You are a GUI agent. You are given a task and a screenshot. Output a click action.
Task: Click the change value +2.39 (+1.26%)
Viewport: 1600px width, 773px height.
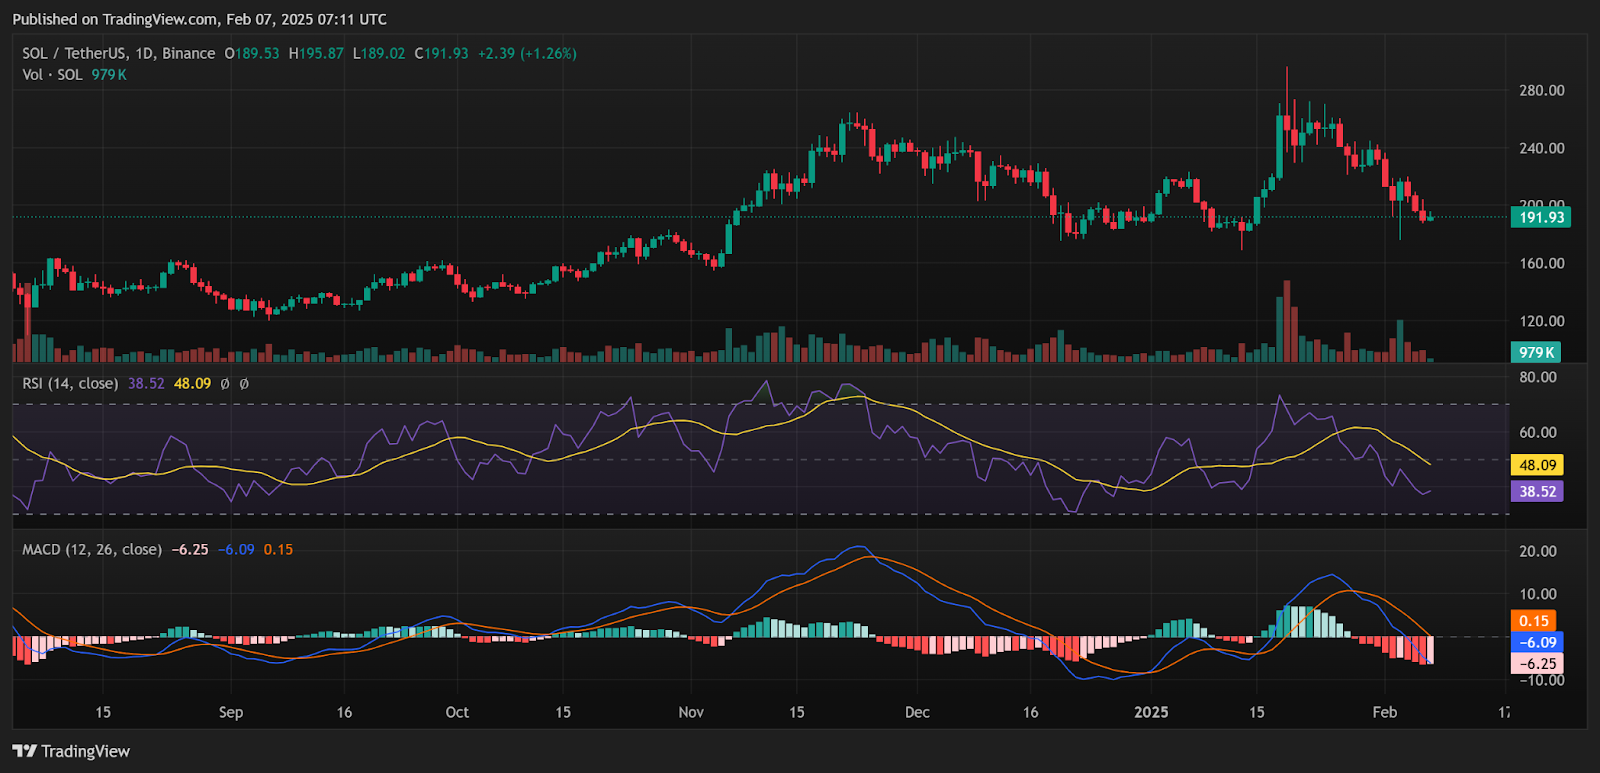pyautogui.click(x=527, y=54)
